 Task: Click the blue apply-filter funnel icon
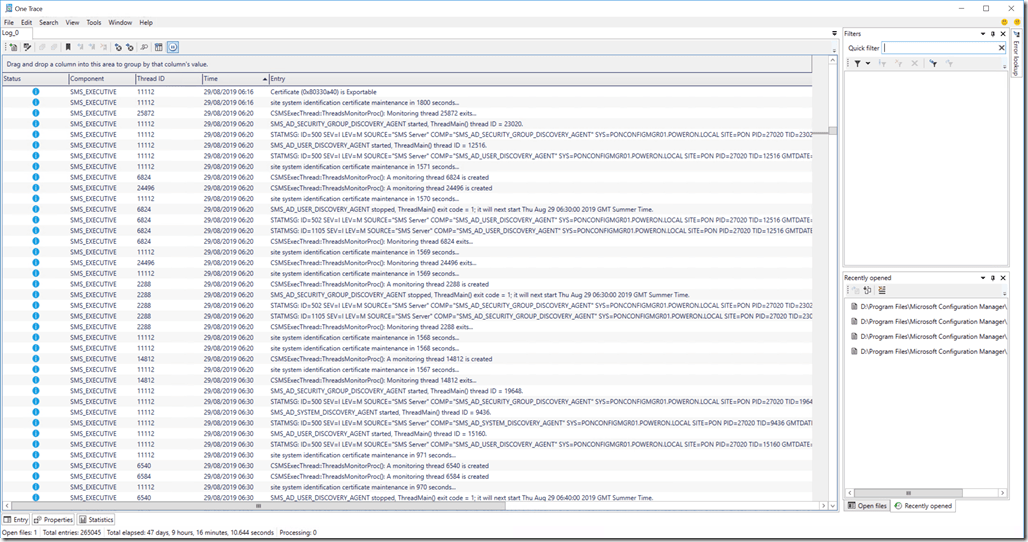coord(933,63)
